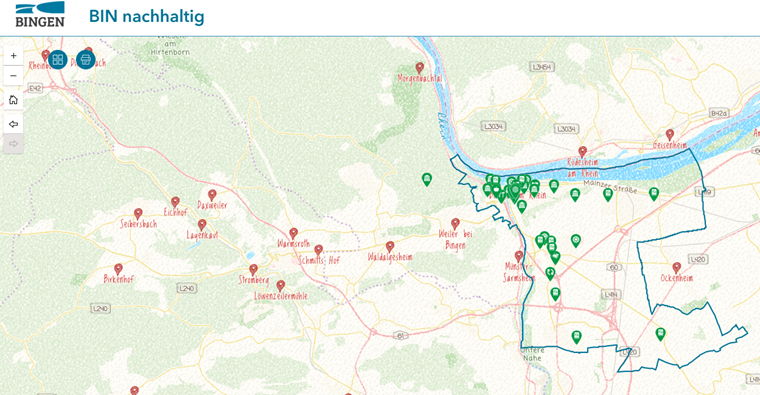Select the Warmsroth red pin
Screen dimensions: 760x395
[x=294, y=233]
